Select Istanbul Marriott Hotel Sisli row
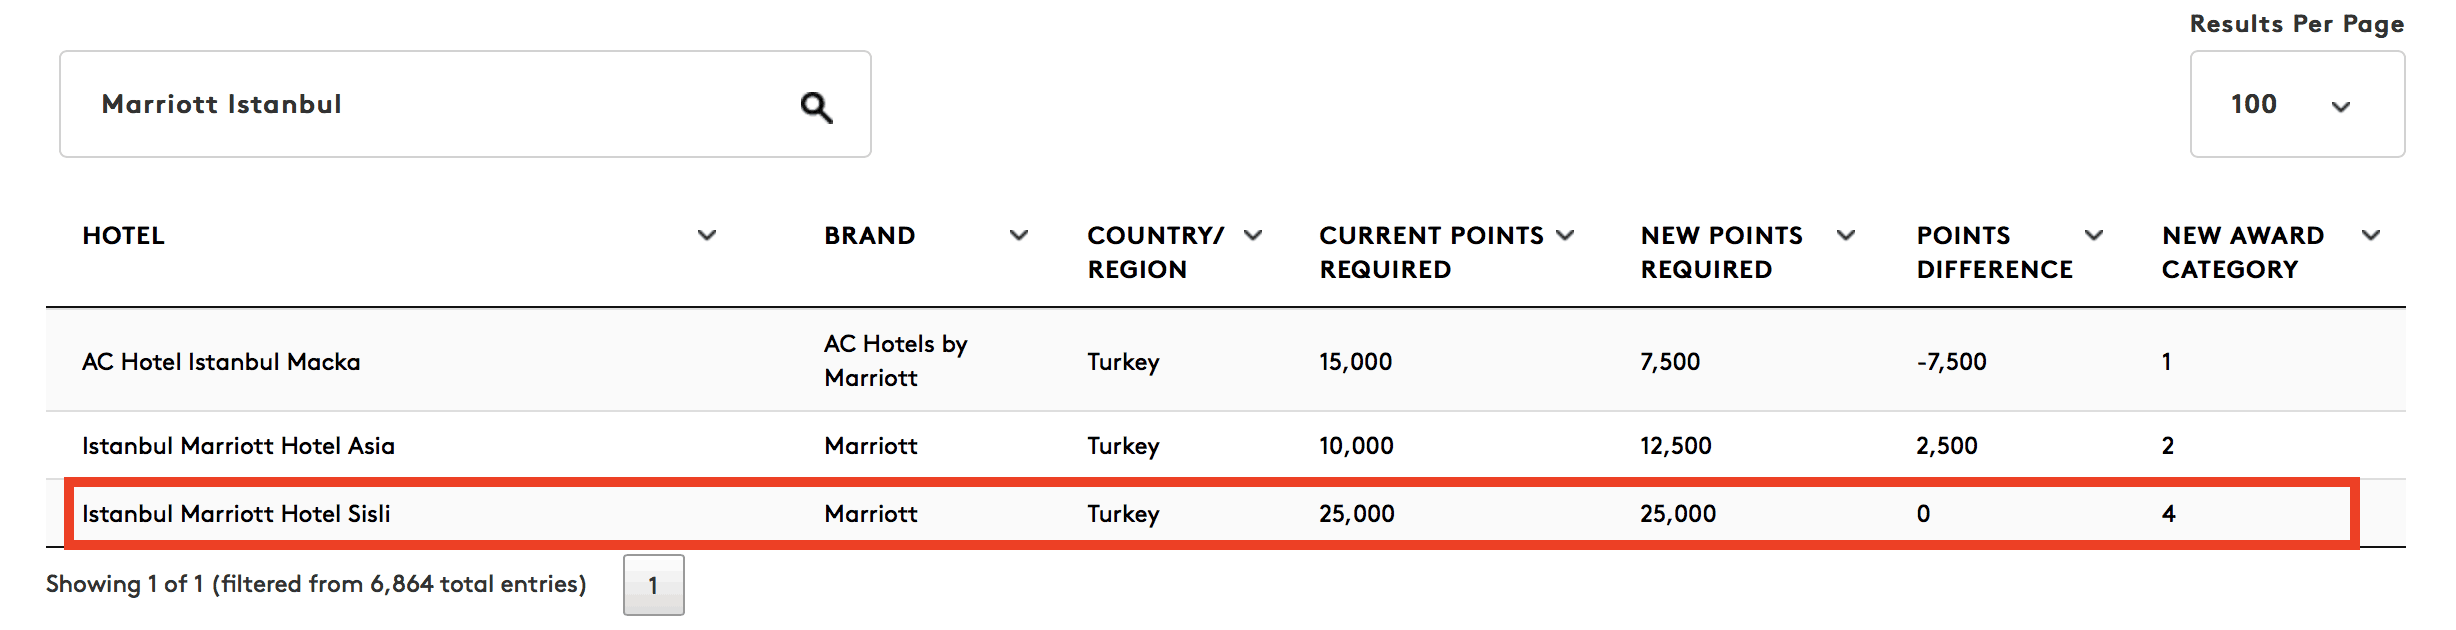 (x=236, y=514)
